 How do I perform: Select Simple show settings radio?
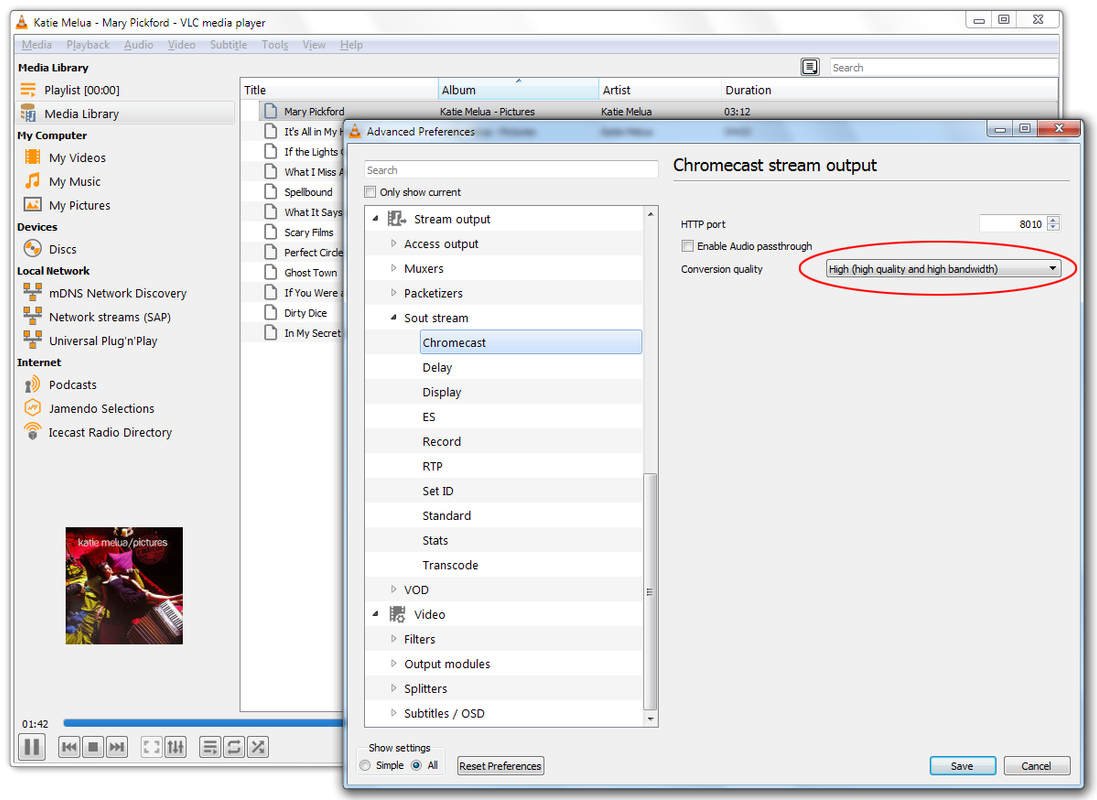click(365, 766)
